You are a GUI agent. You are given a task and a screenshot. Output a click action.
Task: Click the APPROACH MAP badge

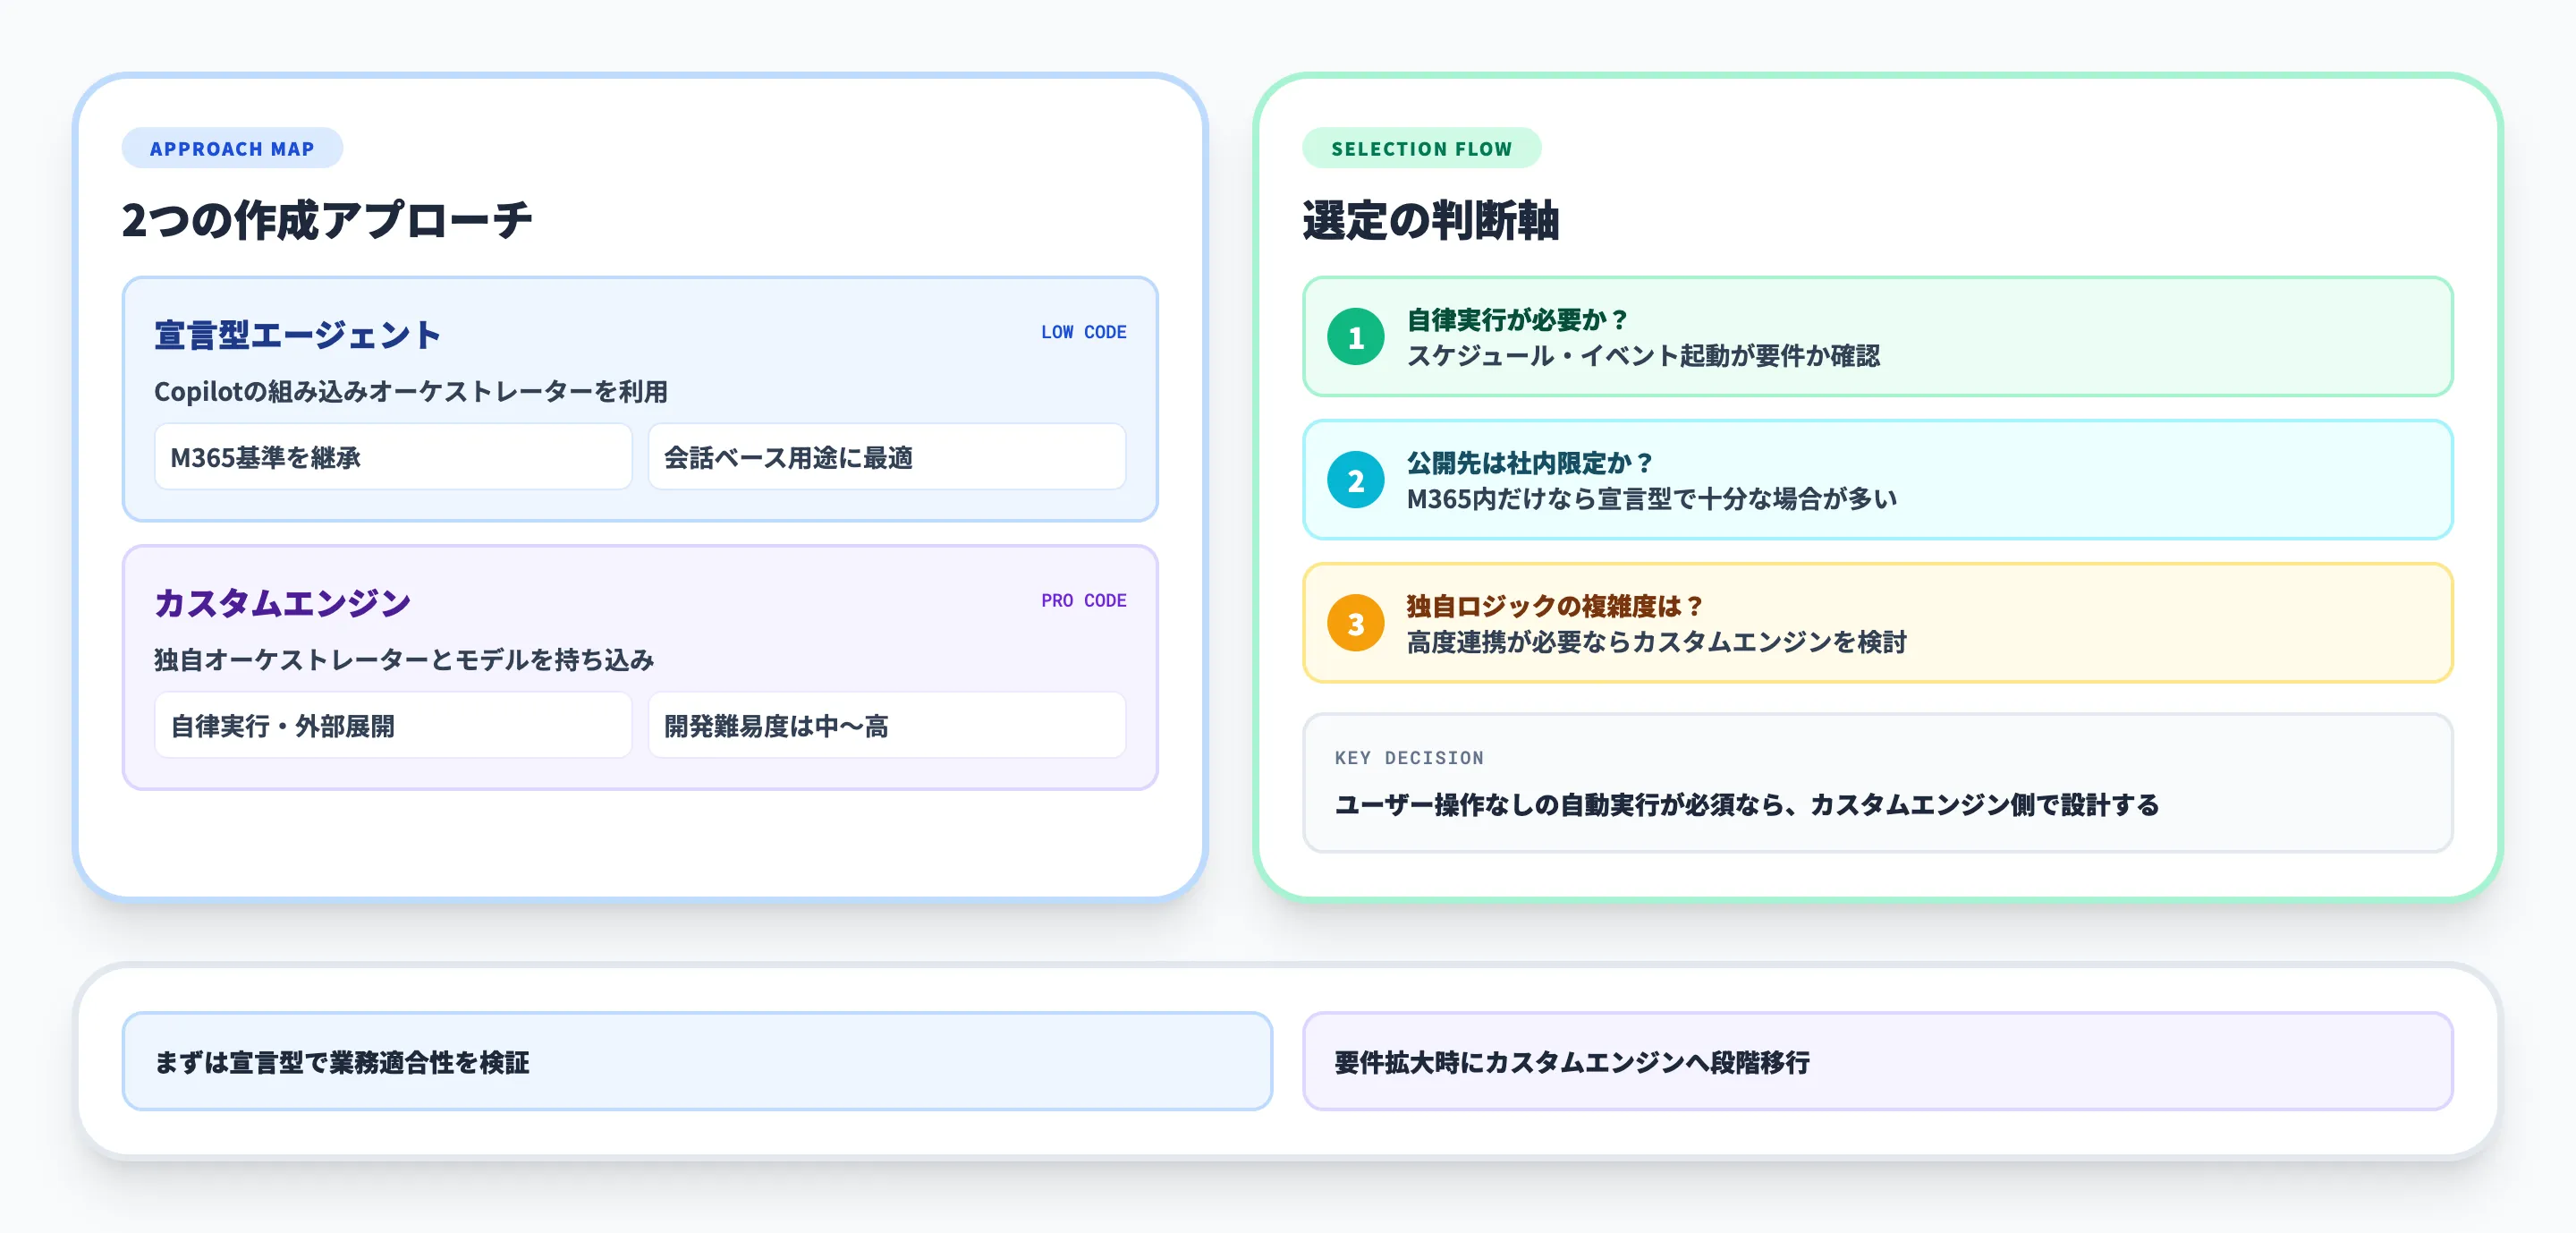[232, 148]
